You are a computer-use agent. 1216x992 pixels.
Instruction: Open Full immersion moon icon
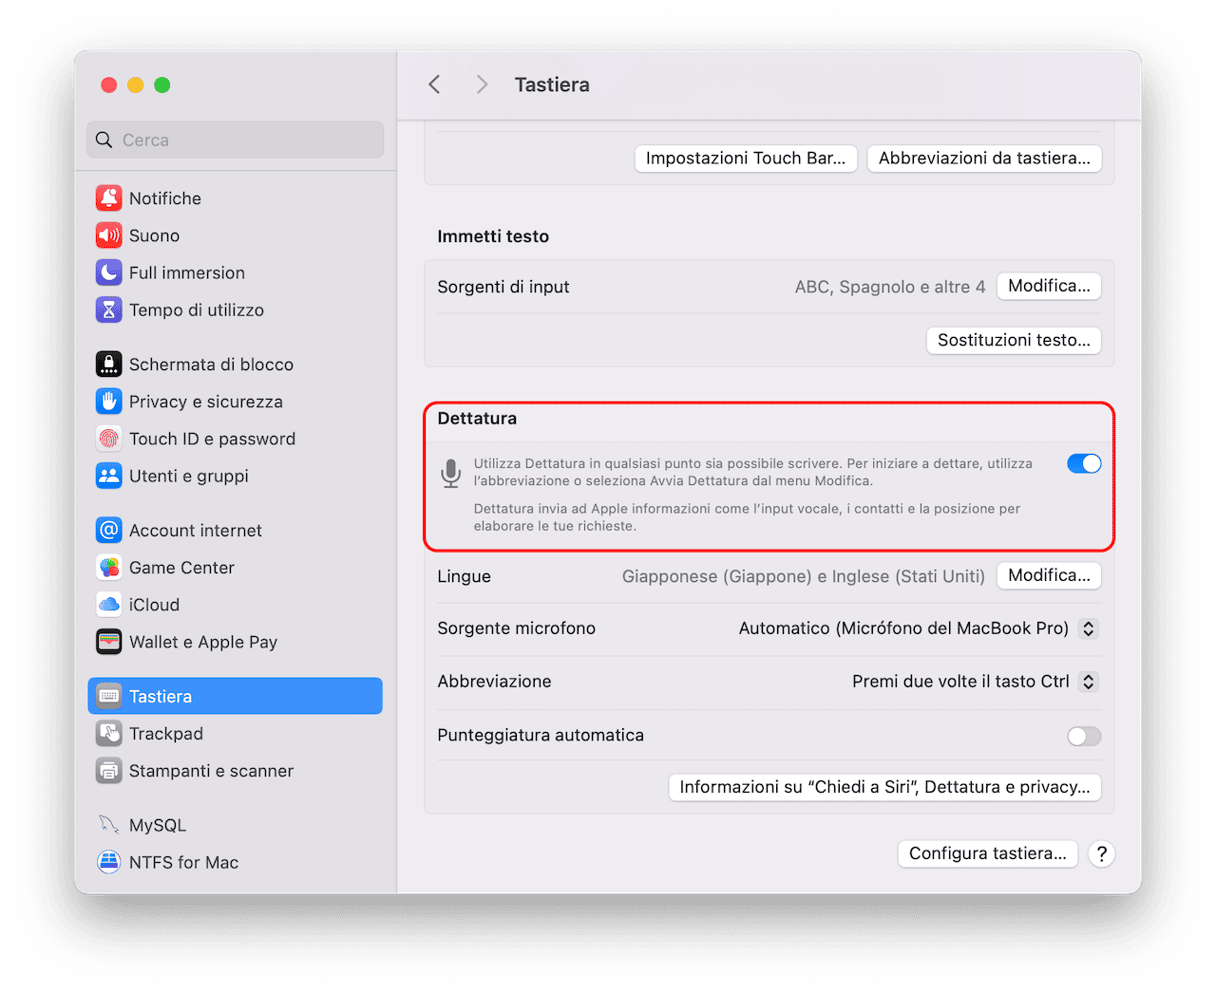tap(108, 272)
